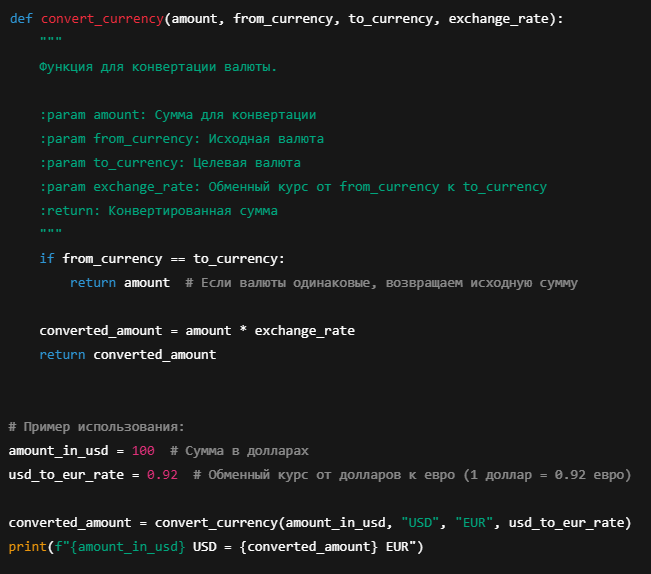This screenshot has height=574, width=651.
Task: Click the string "EUR" in the function call
Action: (474, 523)
